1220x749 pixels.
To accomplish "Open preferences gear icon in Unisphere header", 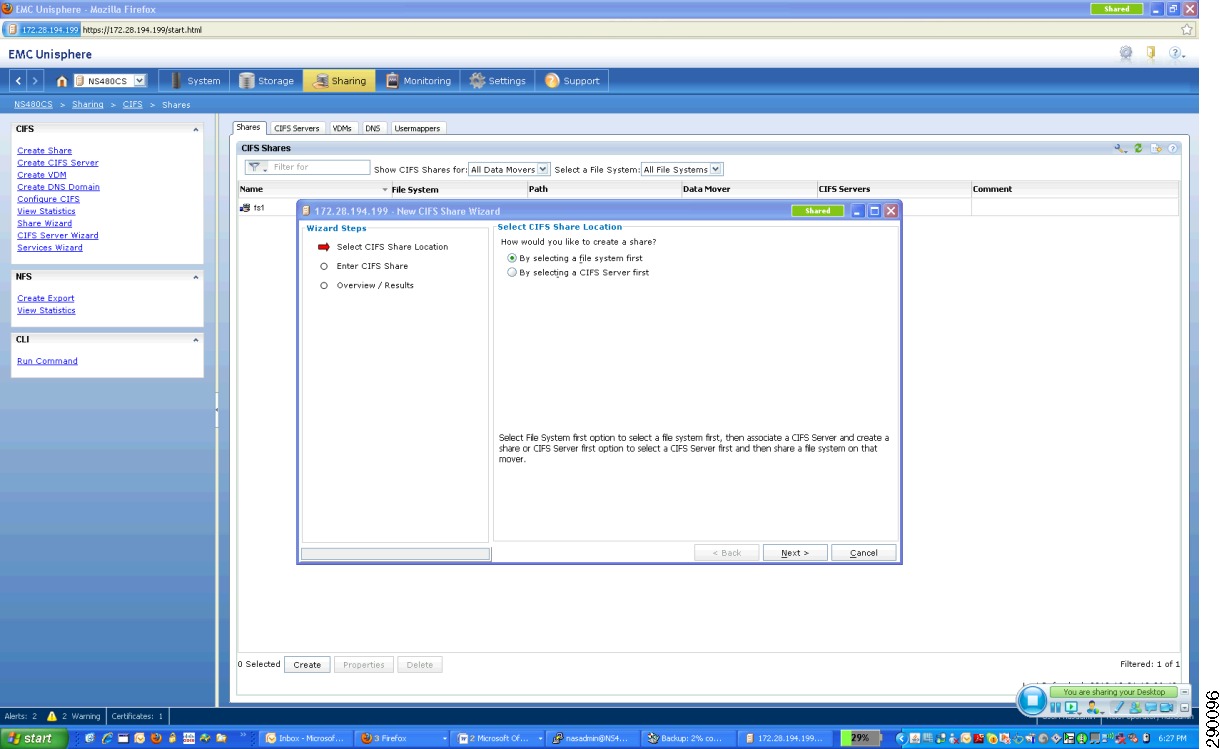I will click(1126, 54).
